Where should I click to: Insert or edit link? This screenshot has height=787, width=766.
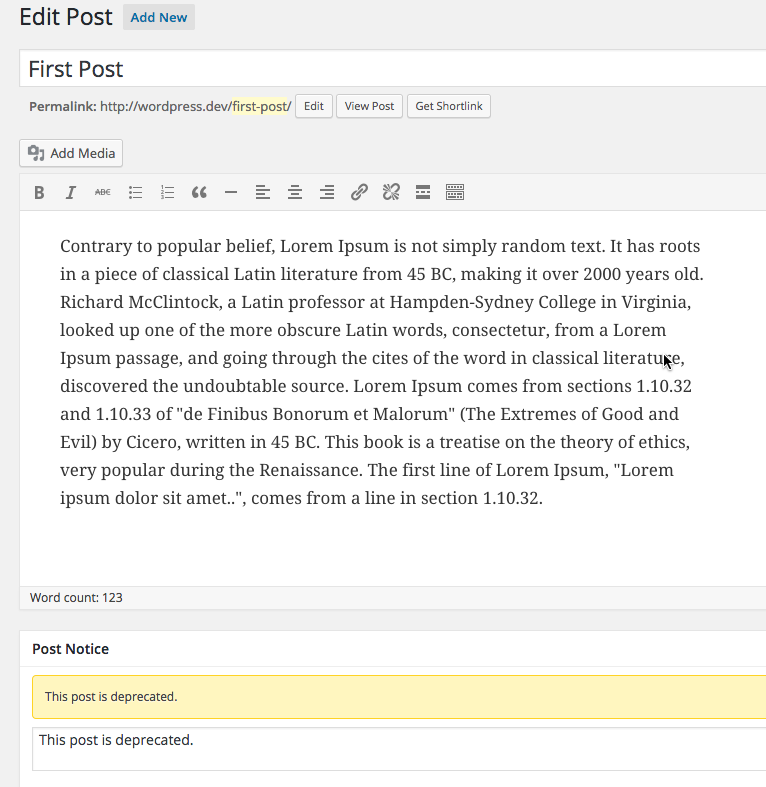click(x=359, y=192)
